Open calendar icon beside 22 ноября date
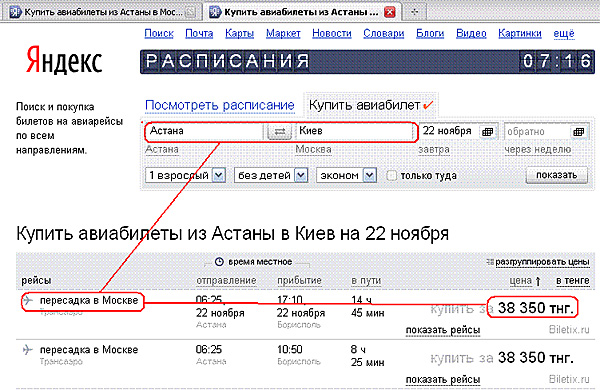 pos(488,132)
